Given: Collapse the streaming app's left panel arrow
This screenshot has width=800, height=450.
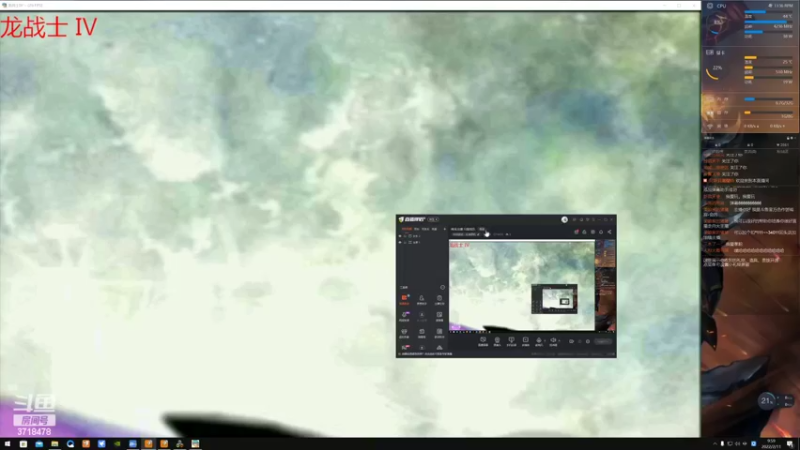Looking at the screenshot, I should tap(444, 229).
